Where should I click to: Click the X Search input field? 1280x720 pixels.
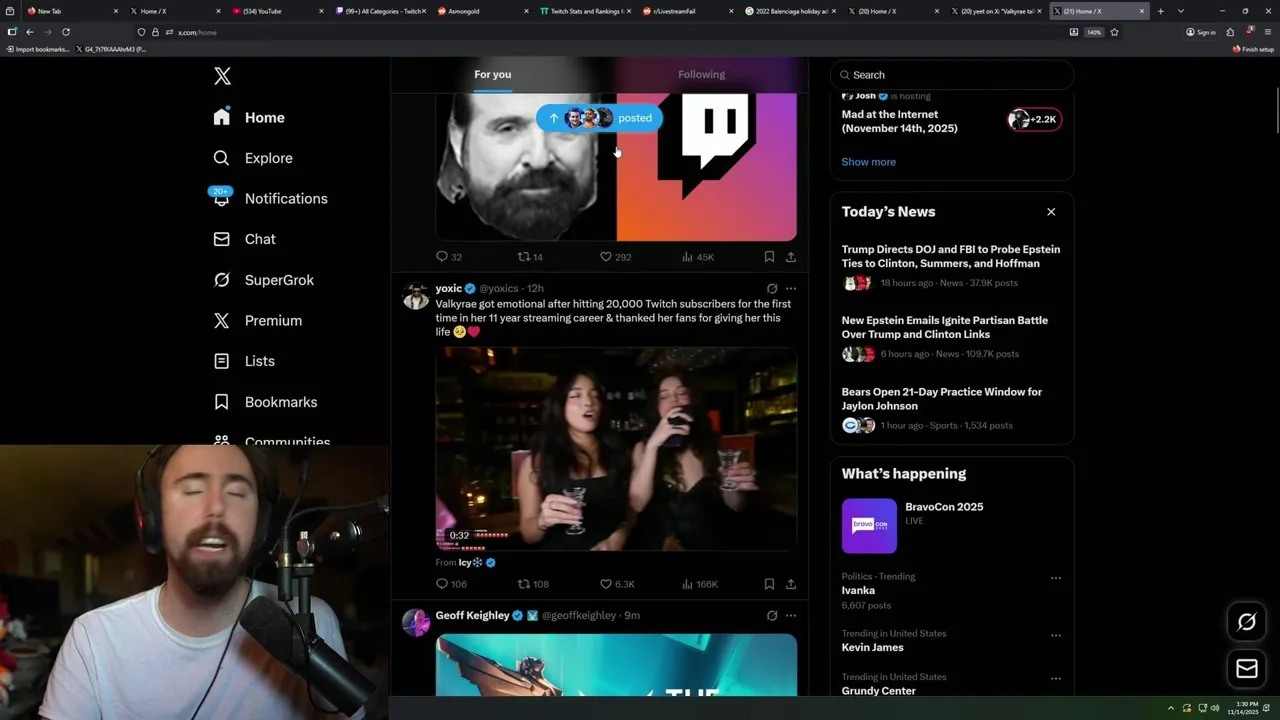coord(952,75)
